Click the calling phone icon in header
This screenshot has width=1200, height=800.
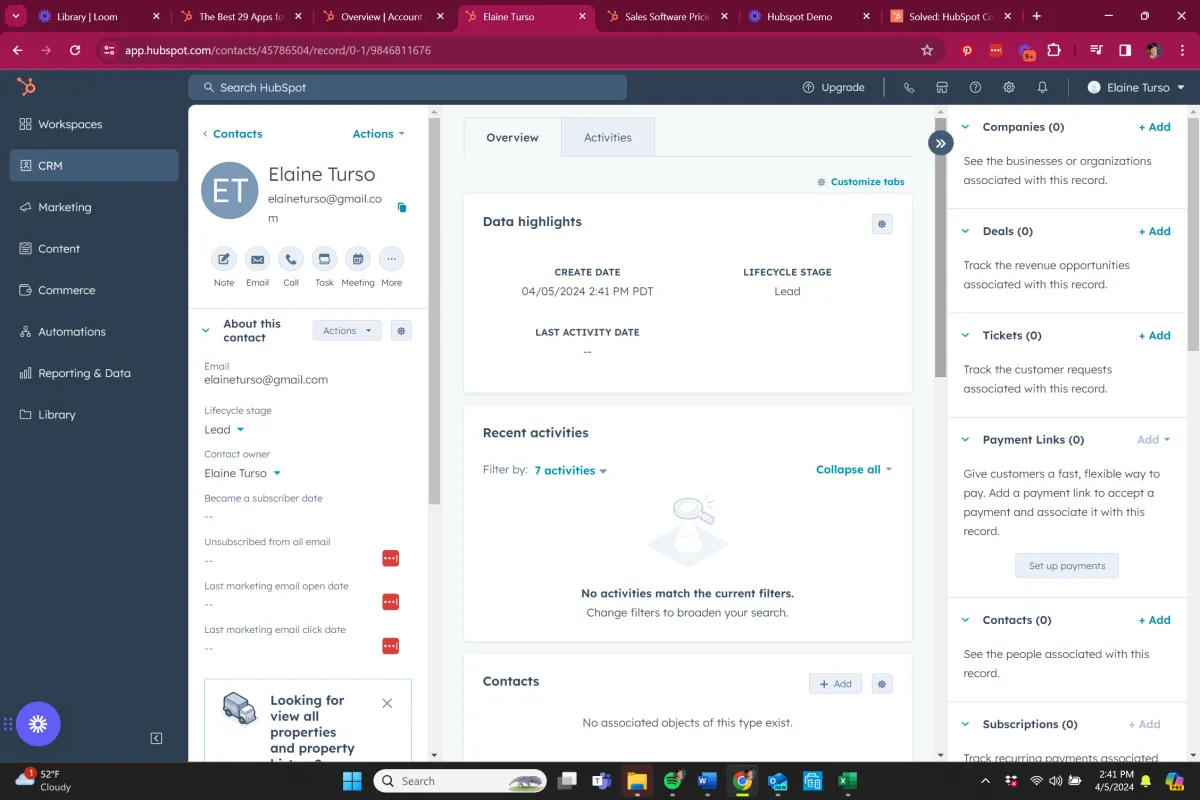tap(909, 87)
